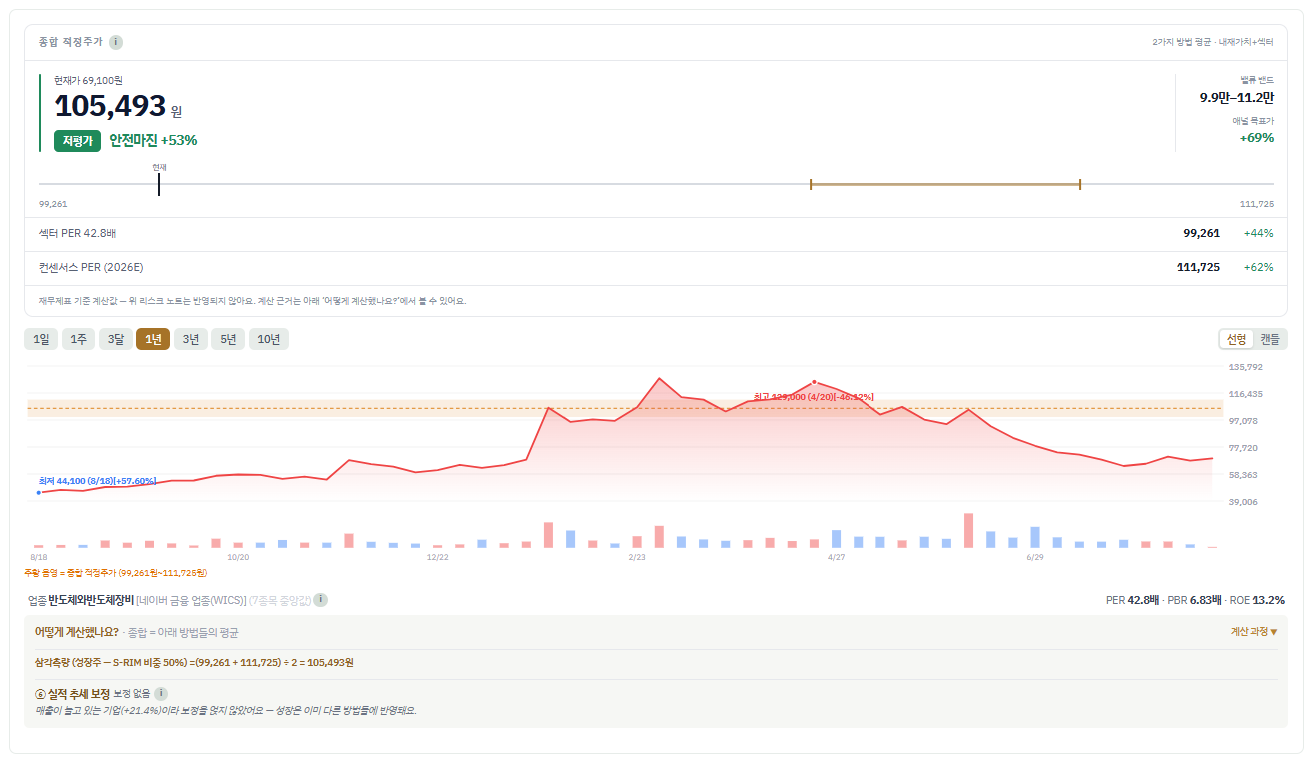This screenshot has width=1307, height=759.
Task: Click the green 저평가 badge
Action: [x=78, y=141]
